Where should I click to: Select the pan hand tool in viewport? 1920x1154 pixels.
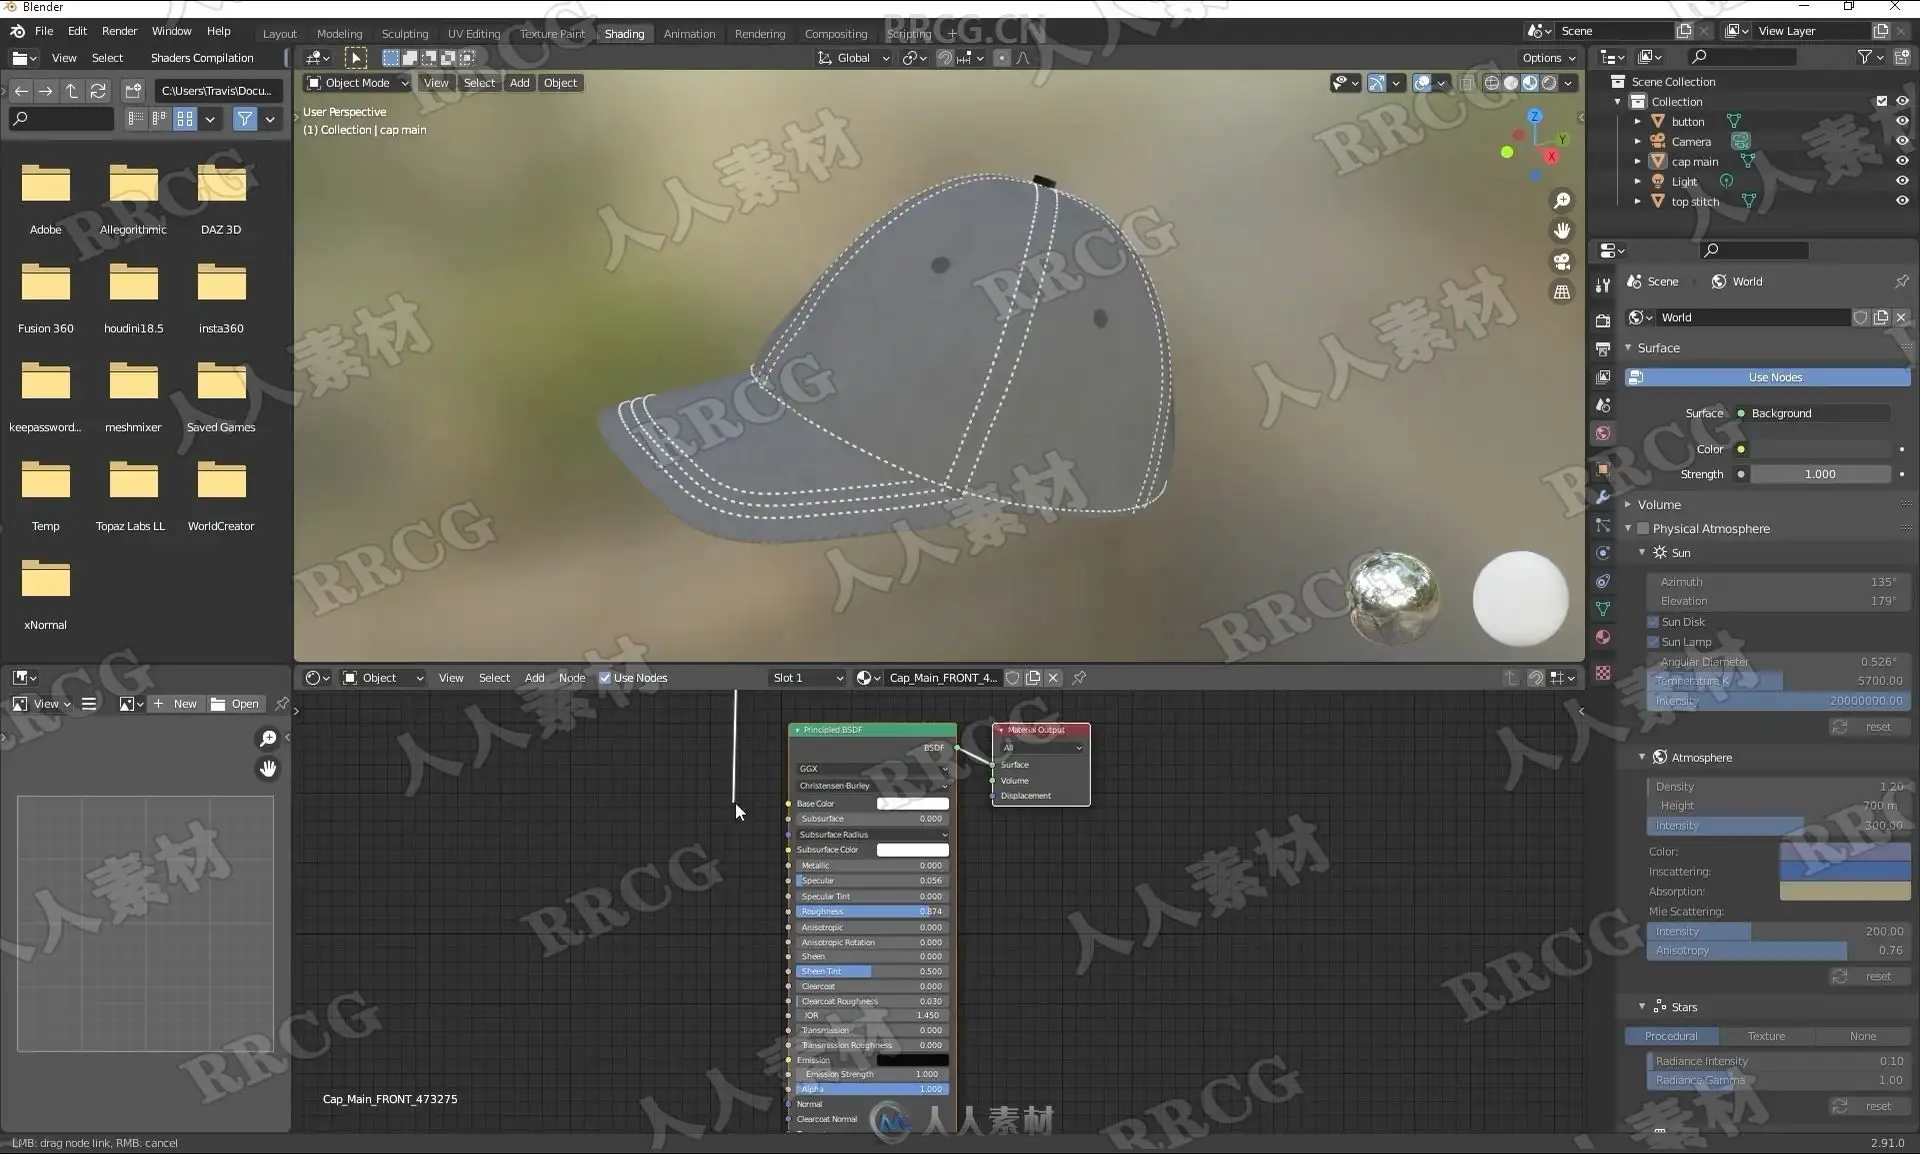coord(1562,231)
